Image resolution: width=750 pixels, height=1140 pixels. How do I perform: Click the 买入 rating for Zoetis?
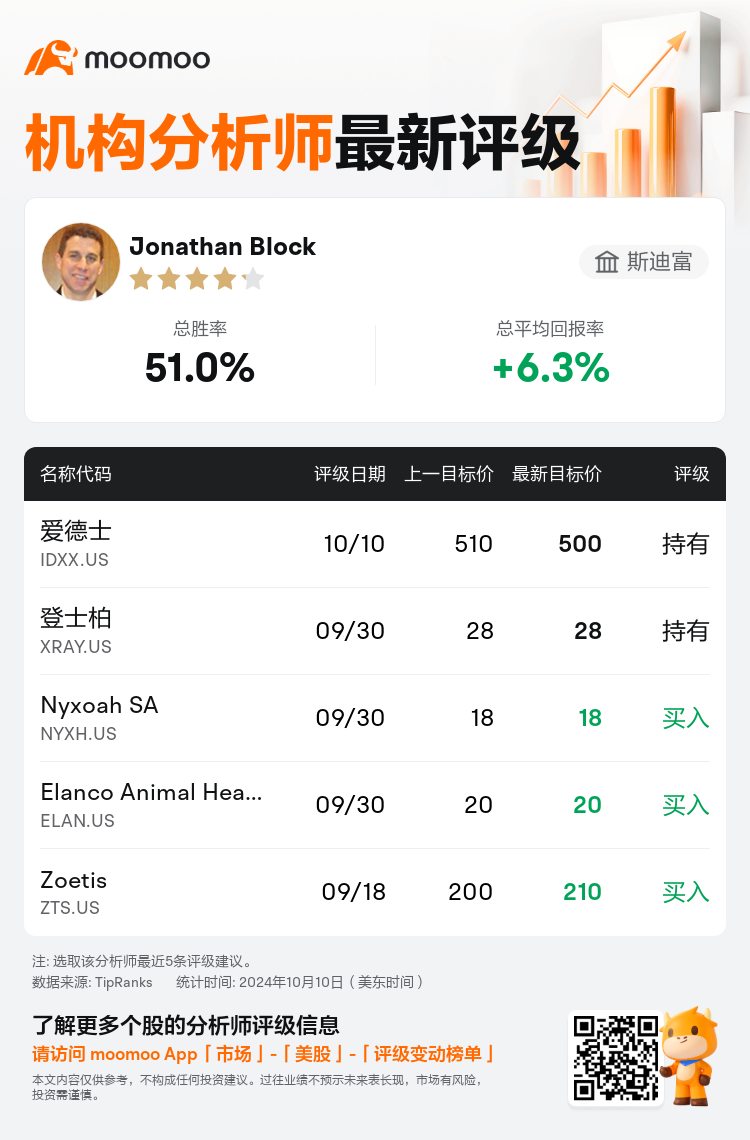685,892
